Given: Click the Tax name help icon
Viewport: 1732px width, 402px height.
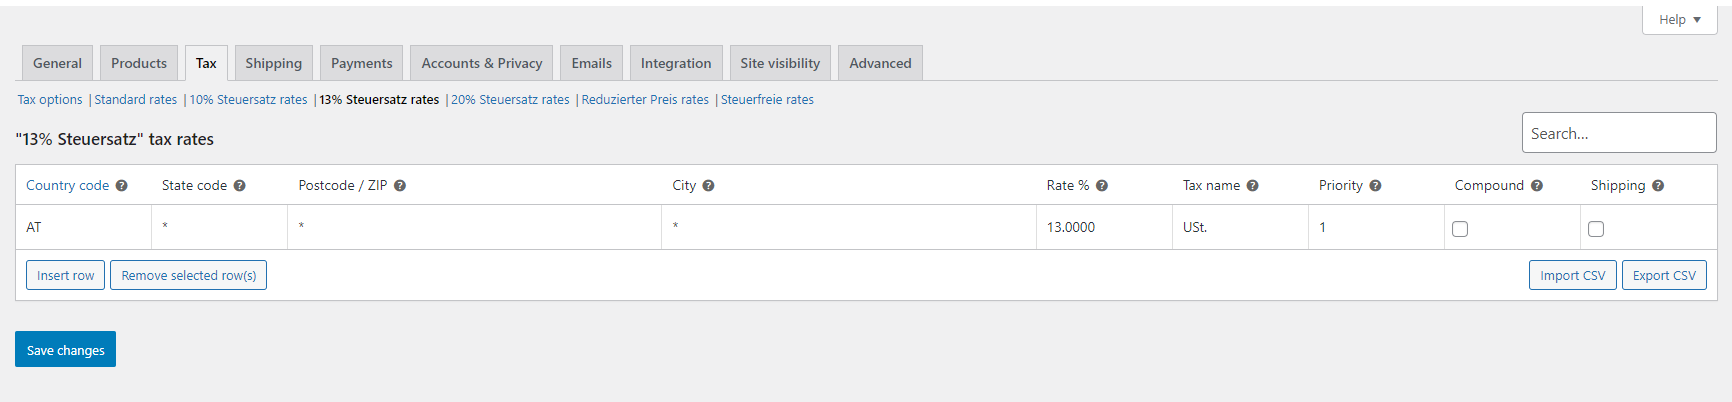Looking at the screenshot, I should (x=1253, y=186).
